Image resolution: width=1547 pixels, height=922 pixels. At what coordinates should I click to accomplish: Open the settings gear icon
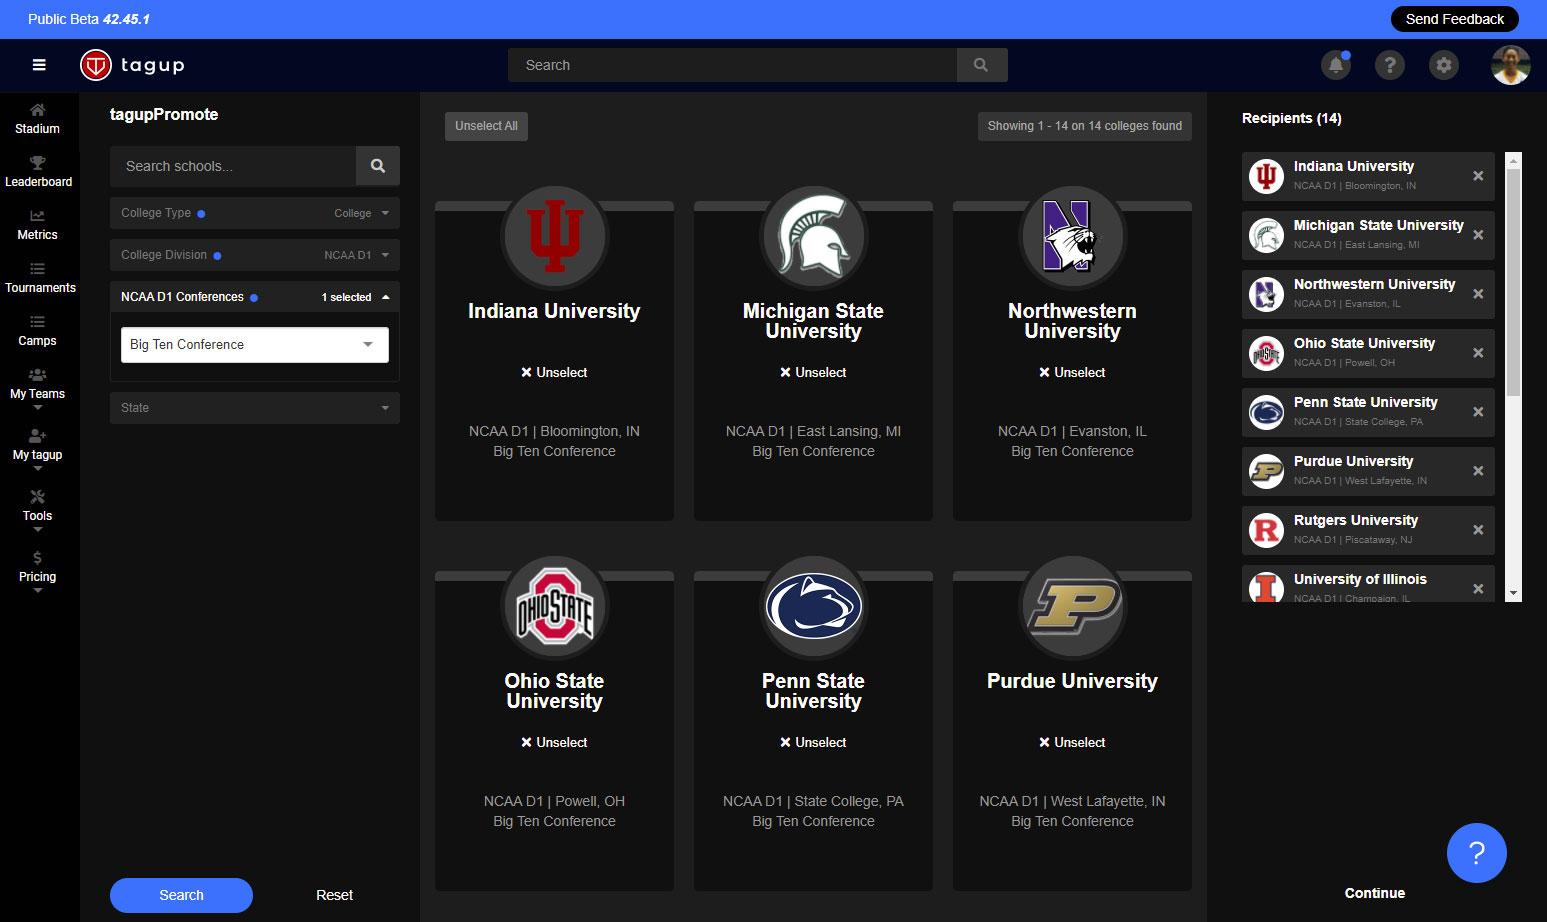[x=1443, y=65]
